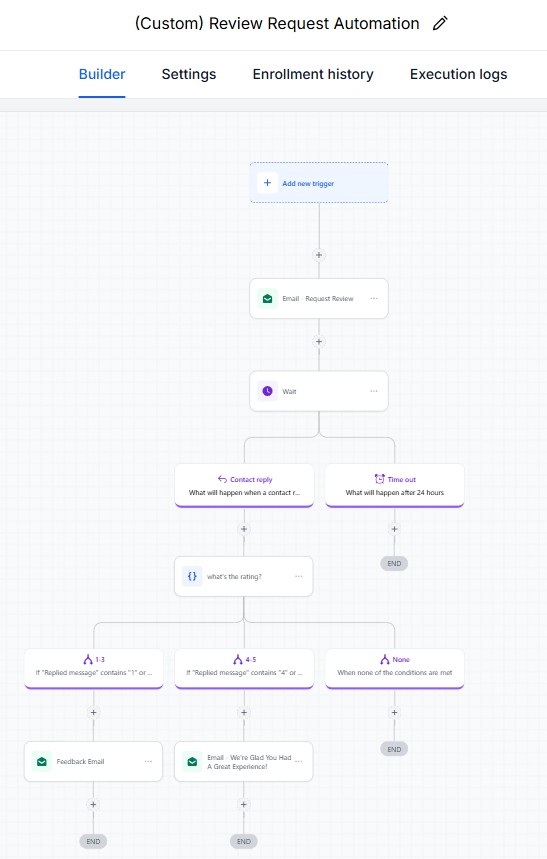Open the Settings tab
The height and width of the screenshot is (859, 547).
coord(189,75)
